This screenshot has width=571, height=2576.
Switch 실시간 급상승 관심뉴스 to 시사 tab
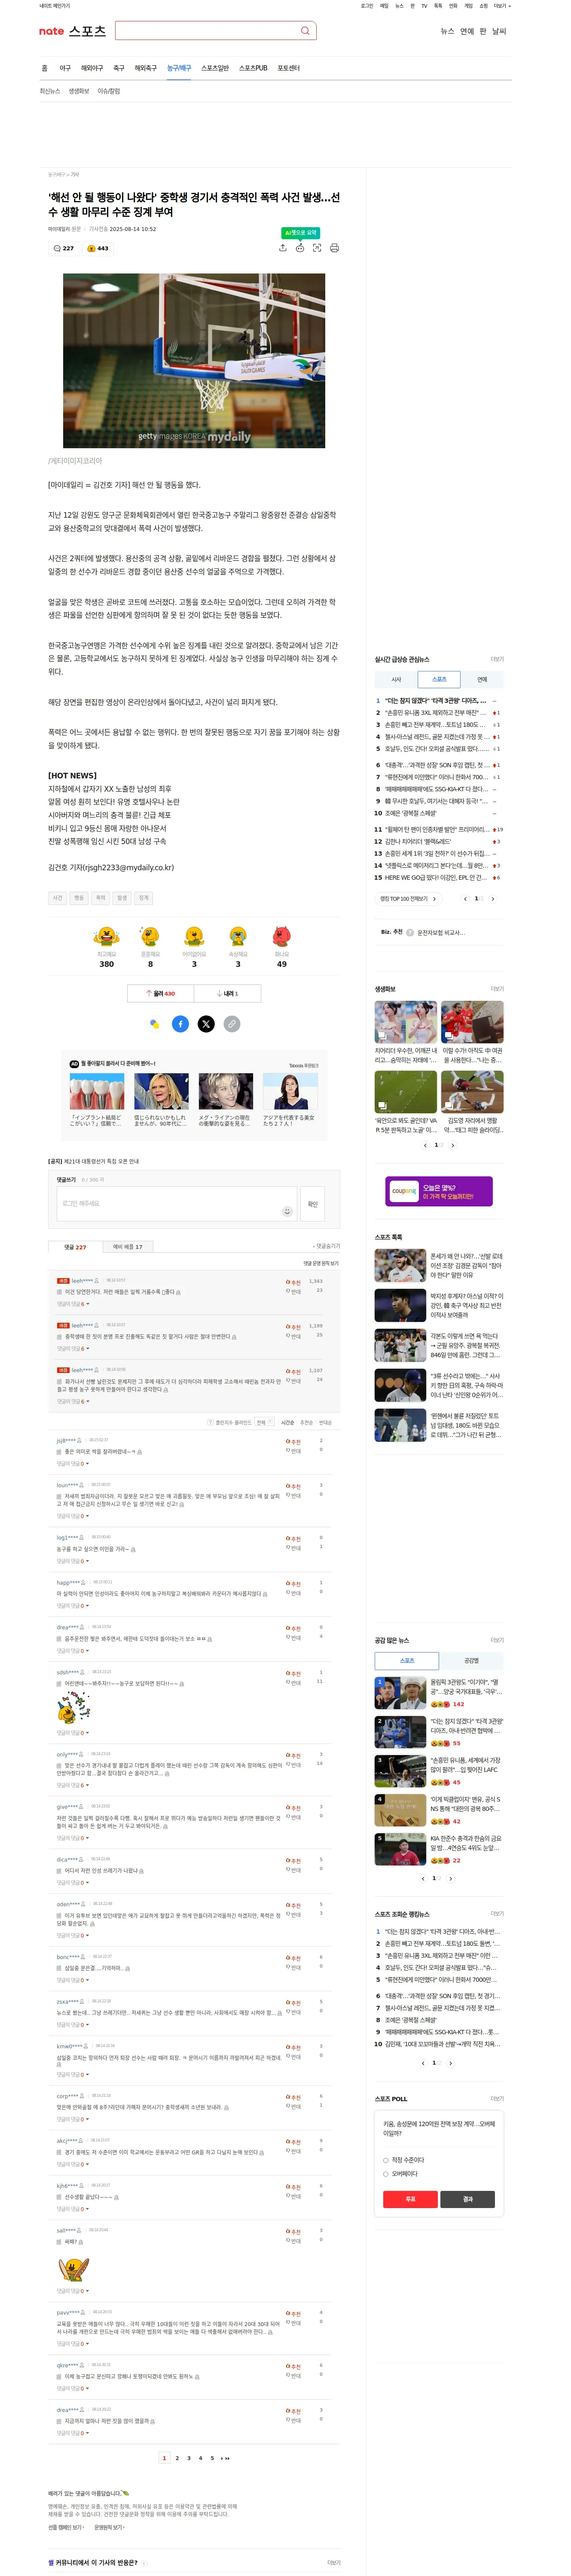click(396, 679)
